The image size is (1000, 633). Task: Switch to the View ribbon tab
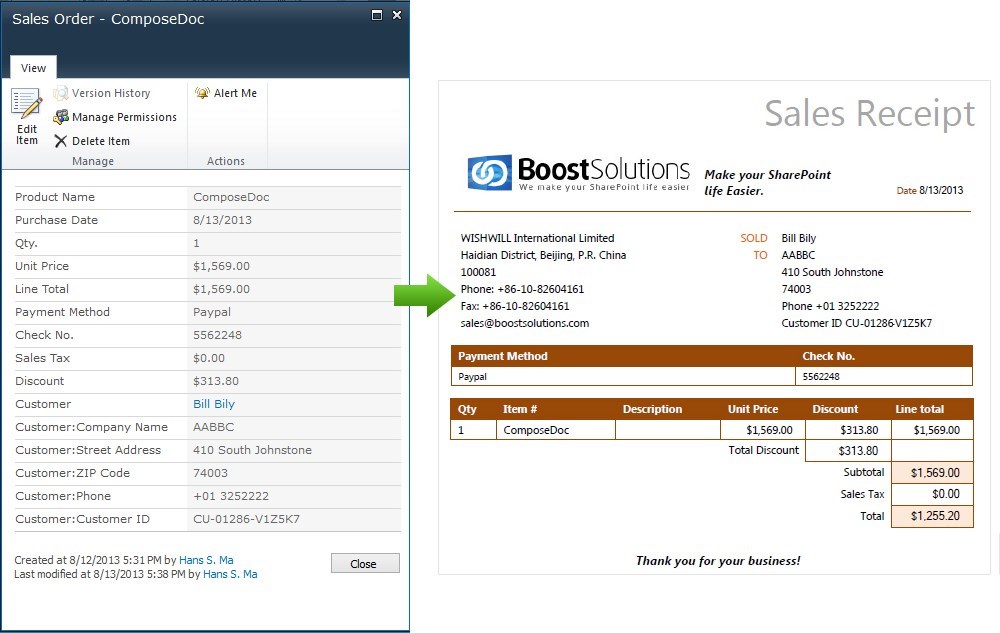click(33, 68)
